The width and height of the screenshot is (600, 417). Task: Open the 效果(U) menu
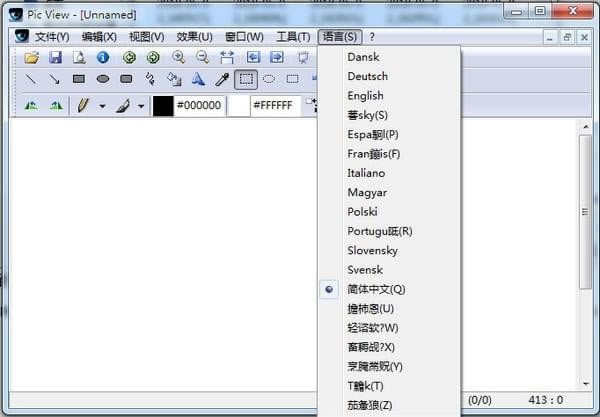coord(194,37)
